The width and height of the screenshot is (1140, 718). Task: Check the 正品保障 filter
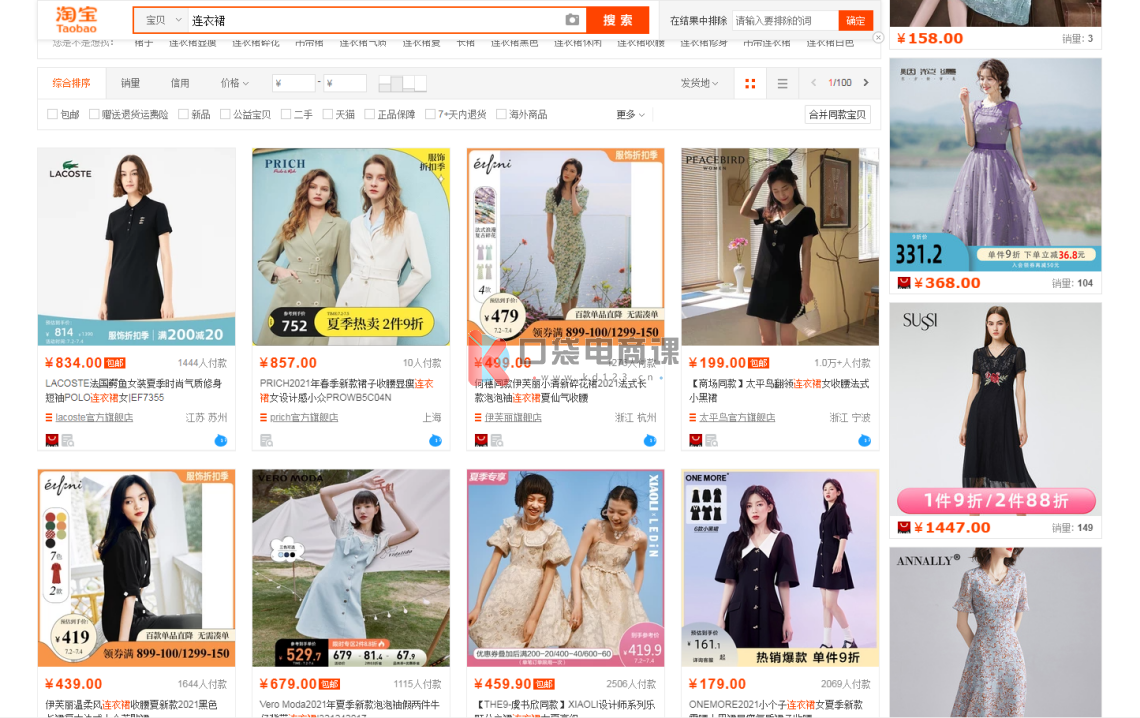[x=369, y=114]
